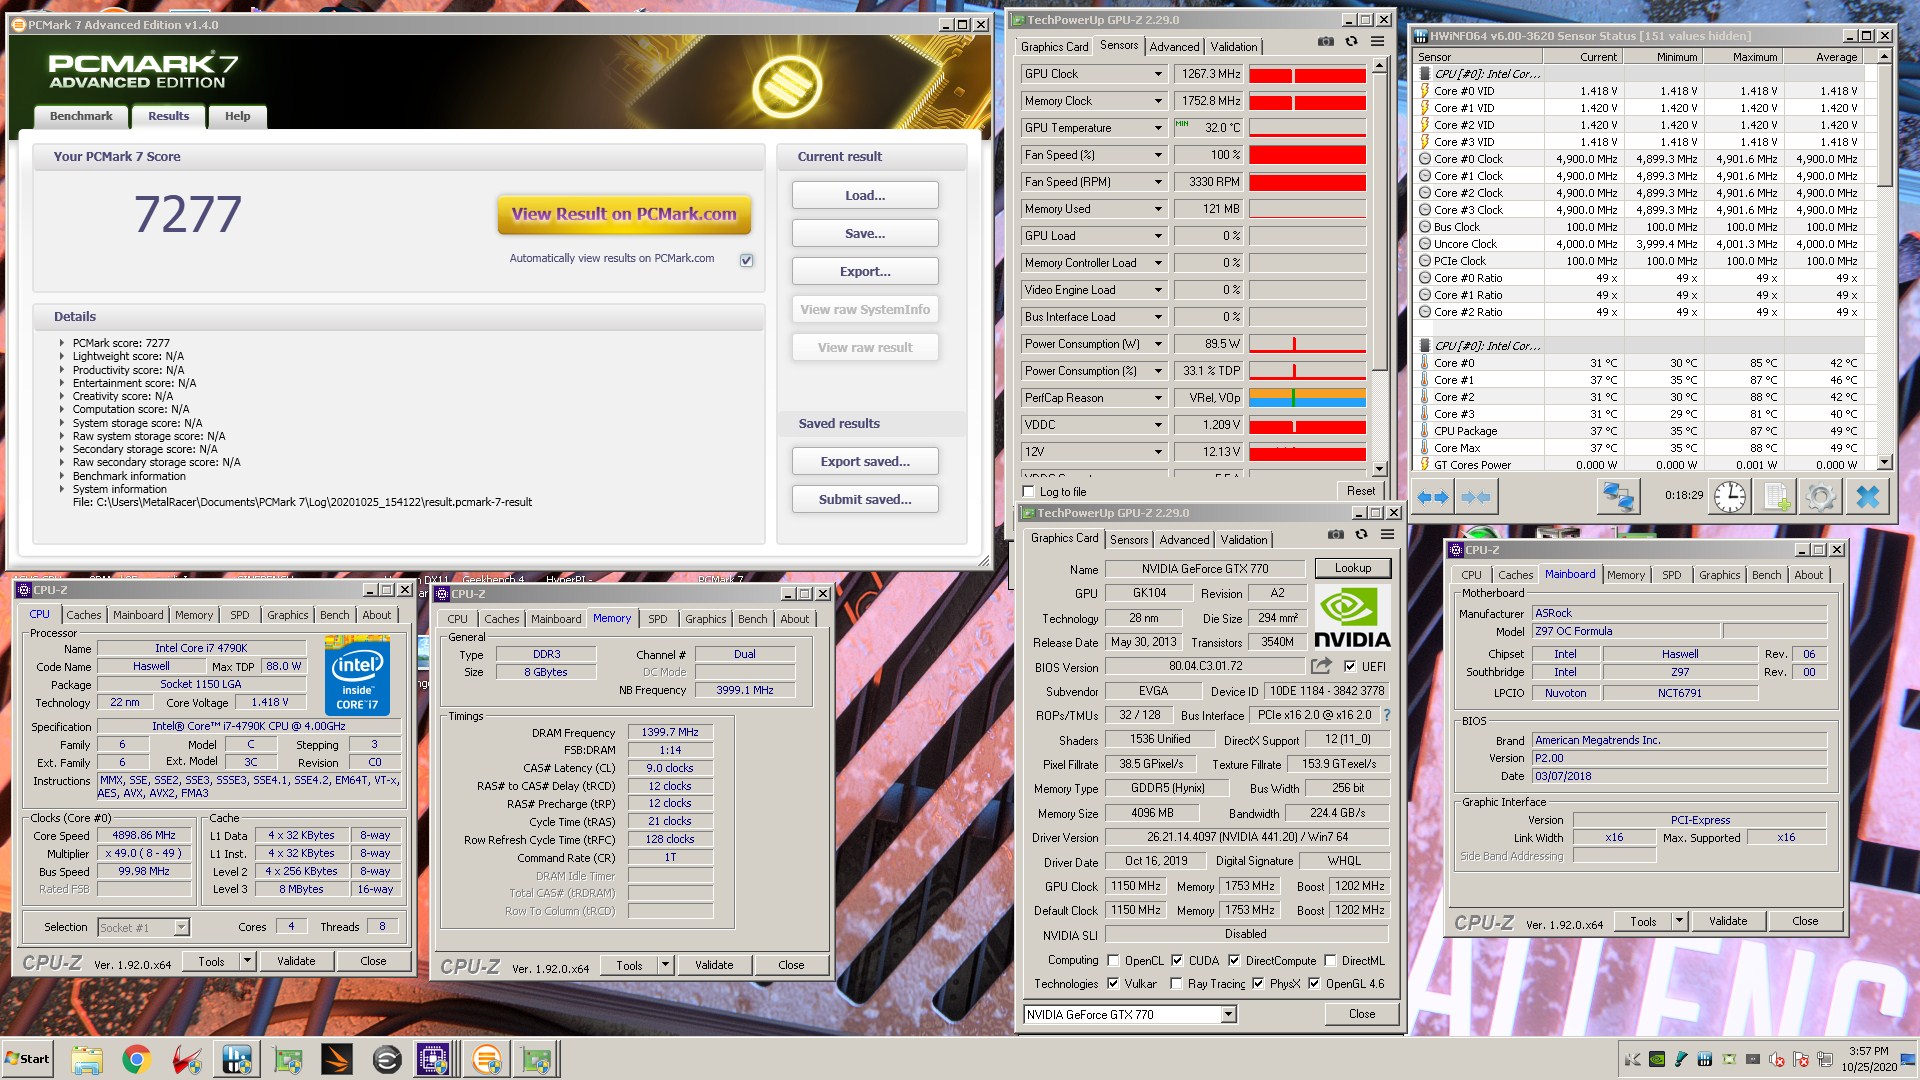The height and width of the screenshot is (1080, 1920).
Task: Toggle the CUDA checkbox
Action: (x=1177, y=961)
